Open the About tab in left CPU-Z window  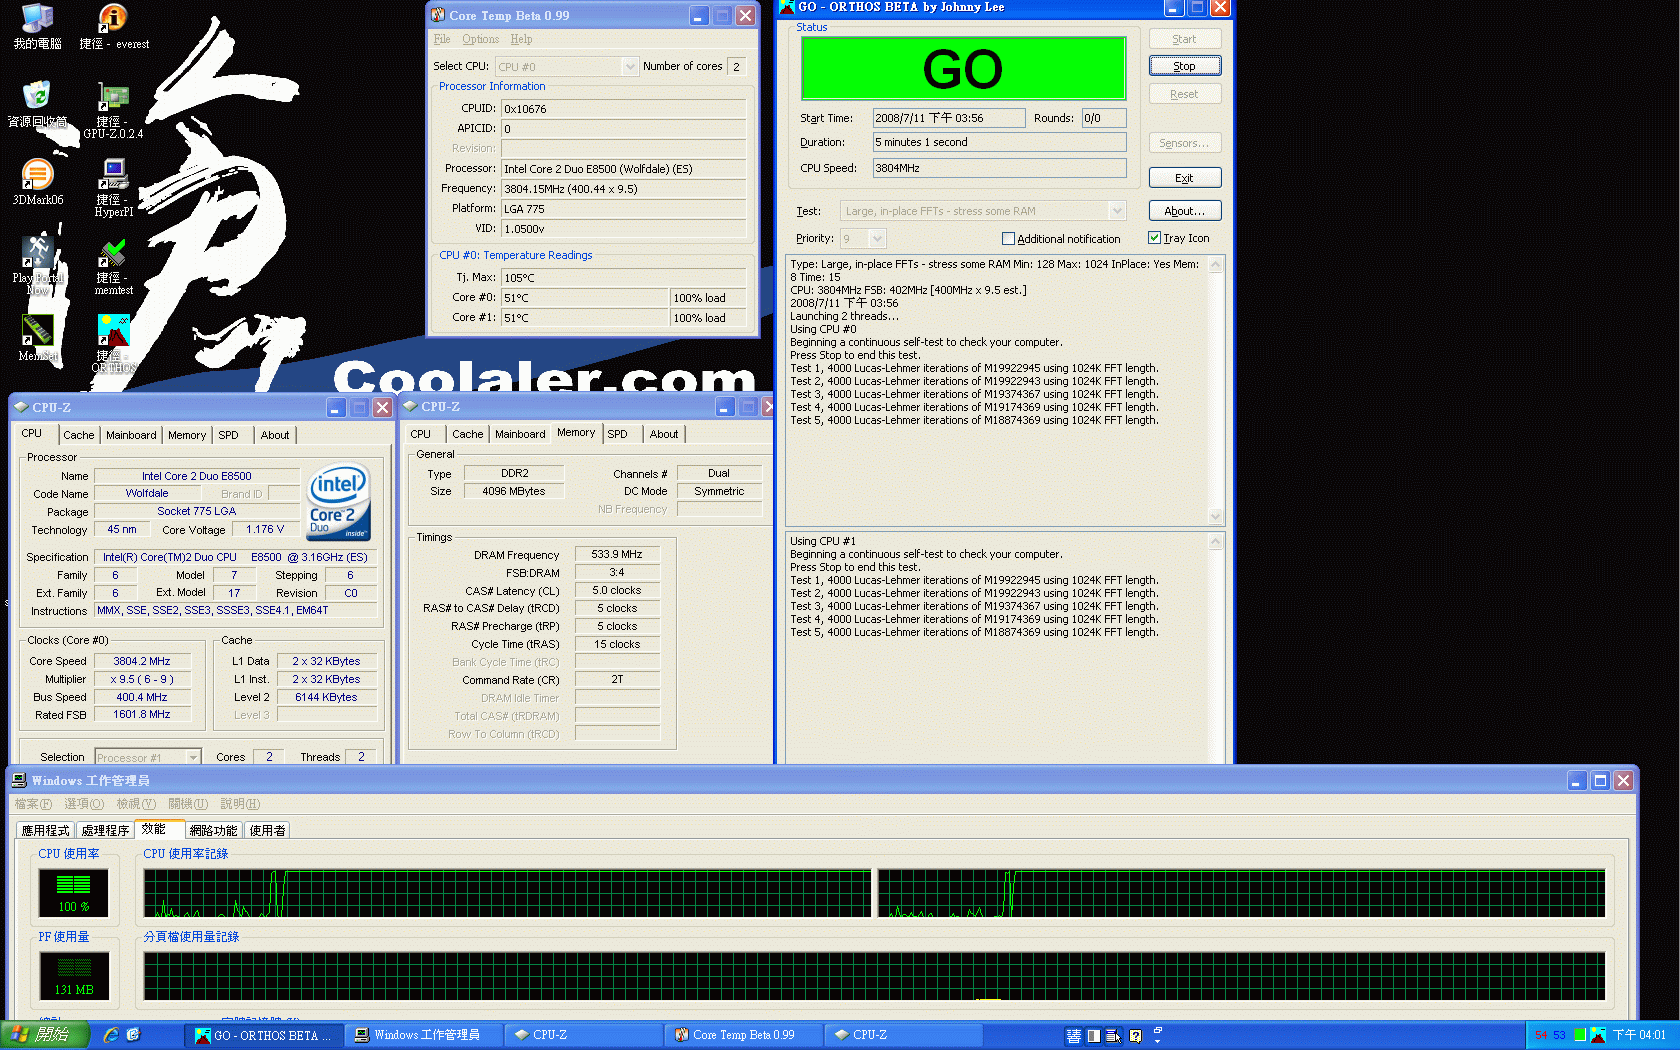pyautogui.click(x=275, y=435)
